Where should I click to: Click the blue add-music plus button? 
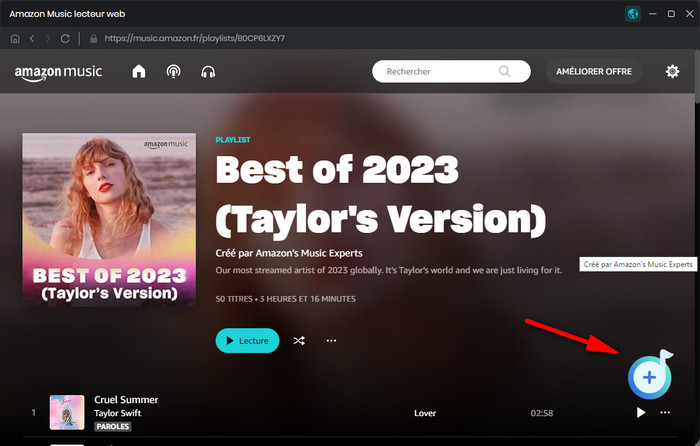pyautogui.click(x=649, y=377)
